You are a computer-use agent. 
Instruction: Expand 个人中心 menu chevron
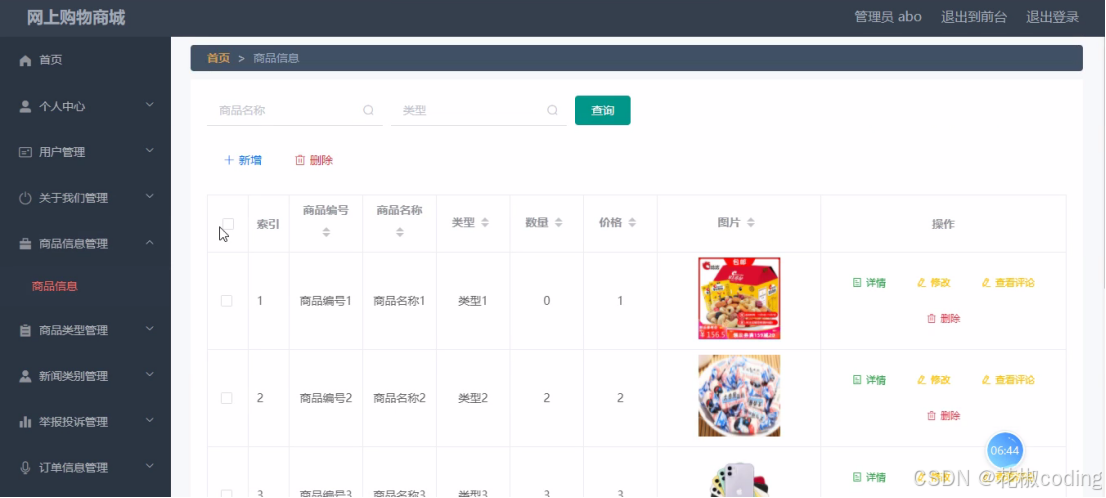(x=150, y=105)
